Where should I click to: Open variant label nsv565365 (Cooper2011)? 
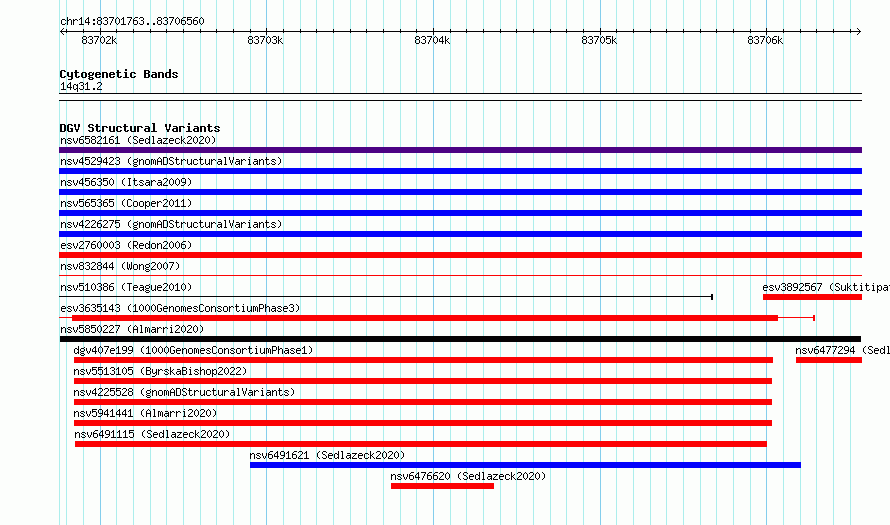(x=126, y=203)
